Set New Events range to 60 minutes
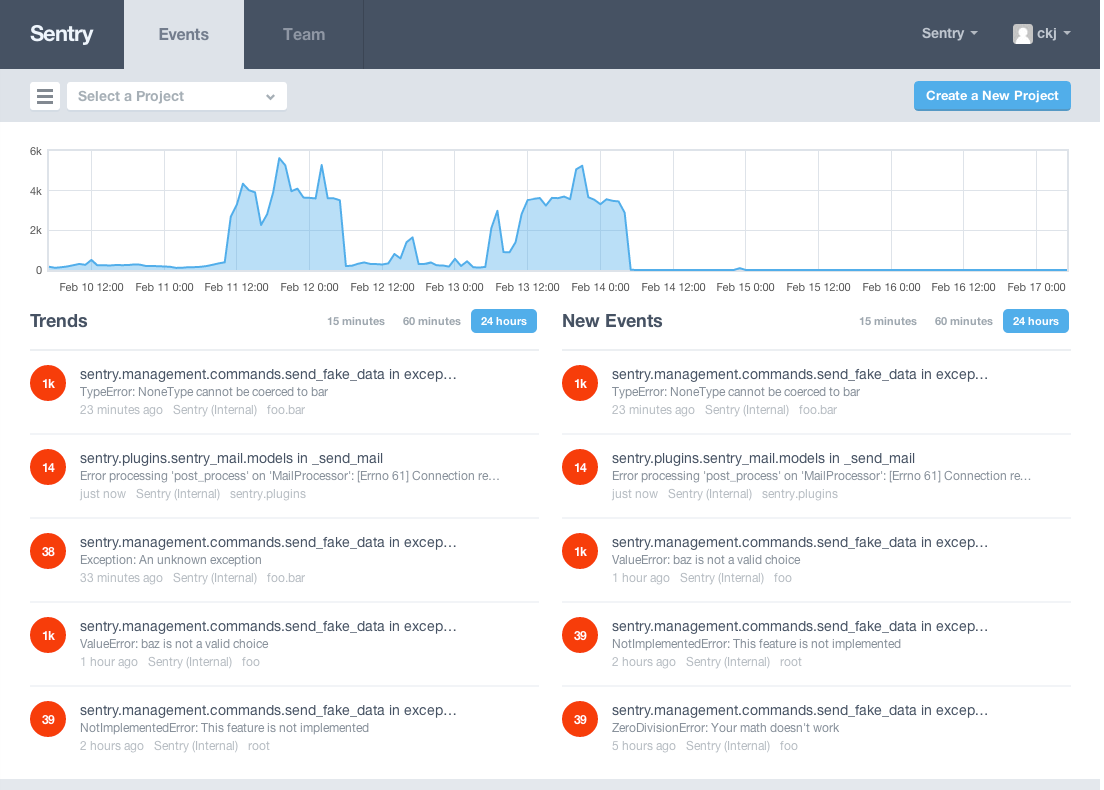This screenshot has width=1104, height=790. click(x=963, y=321)
